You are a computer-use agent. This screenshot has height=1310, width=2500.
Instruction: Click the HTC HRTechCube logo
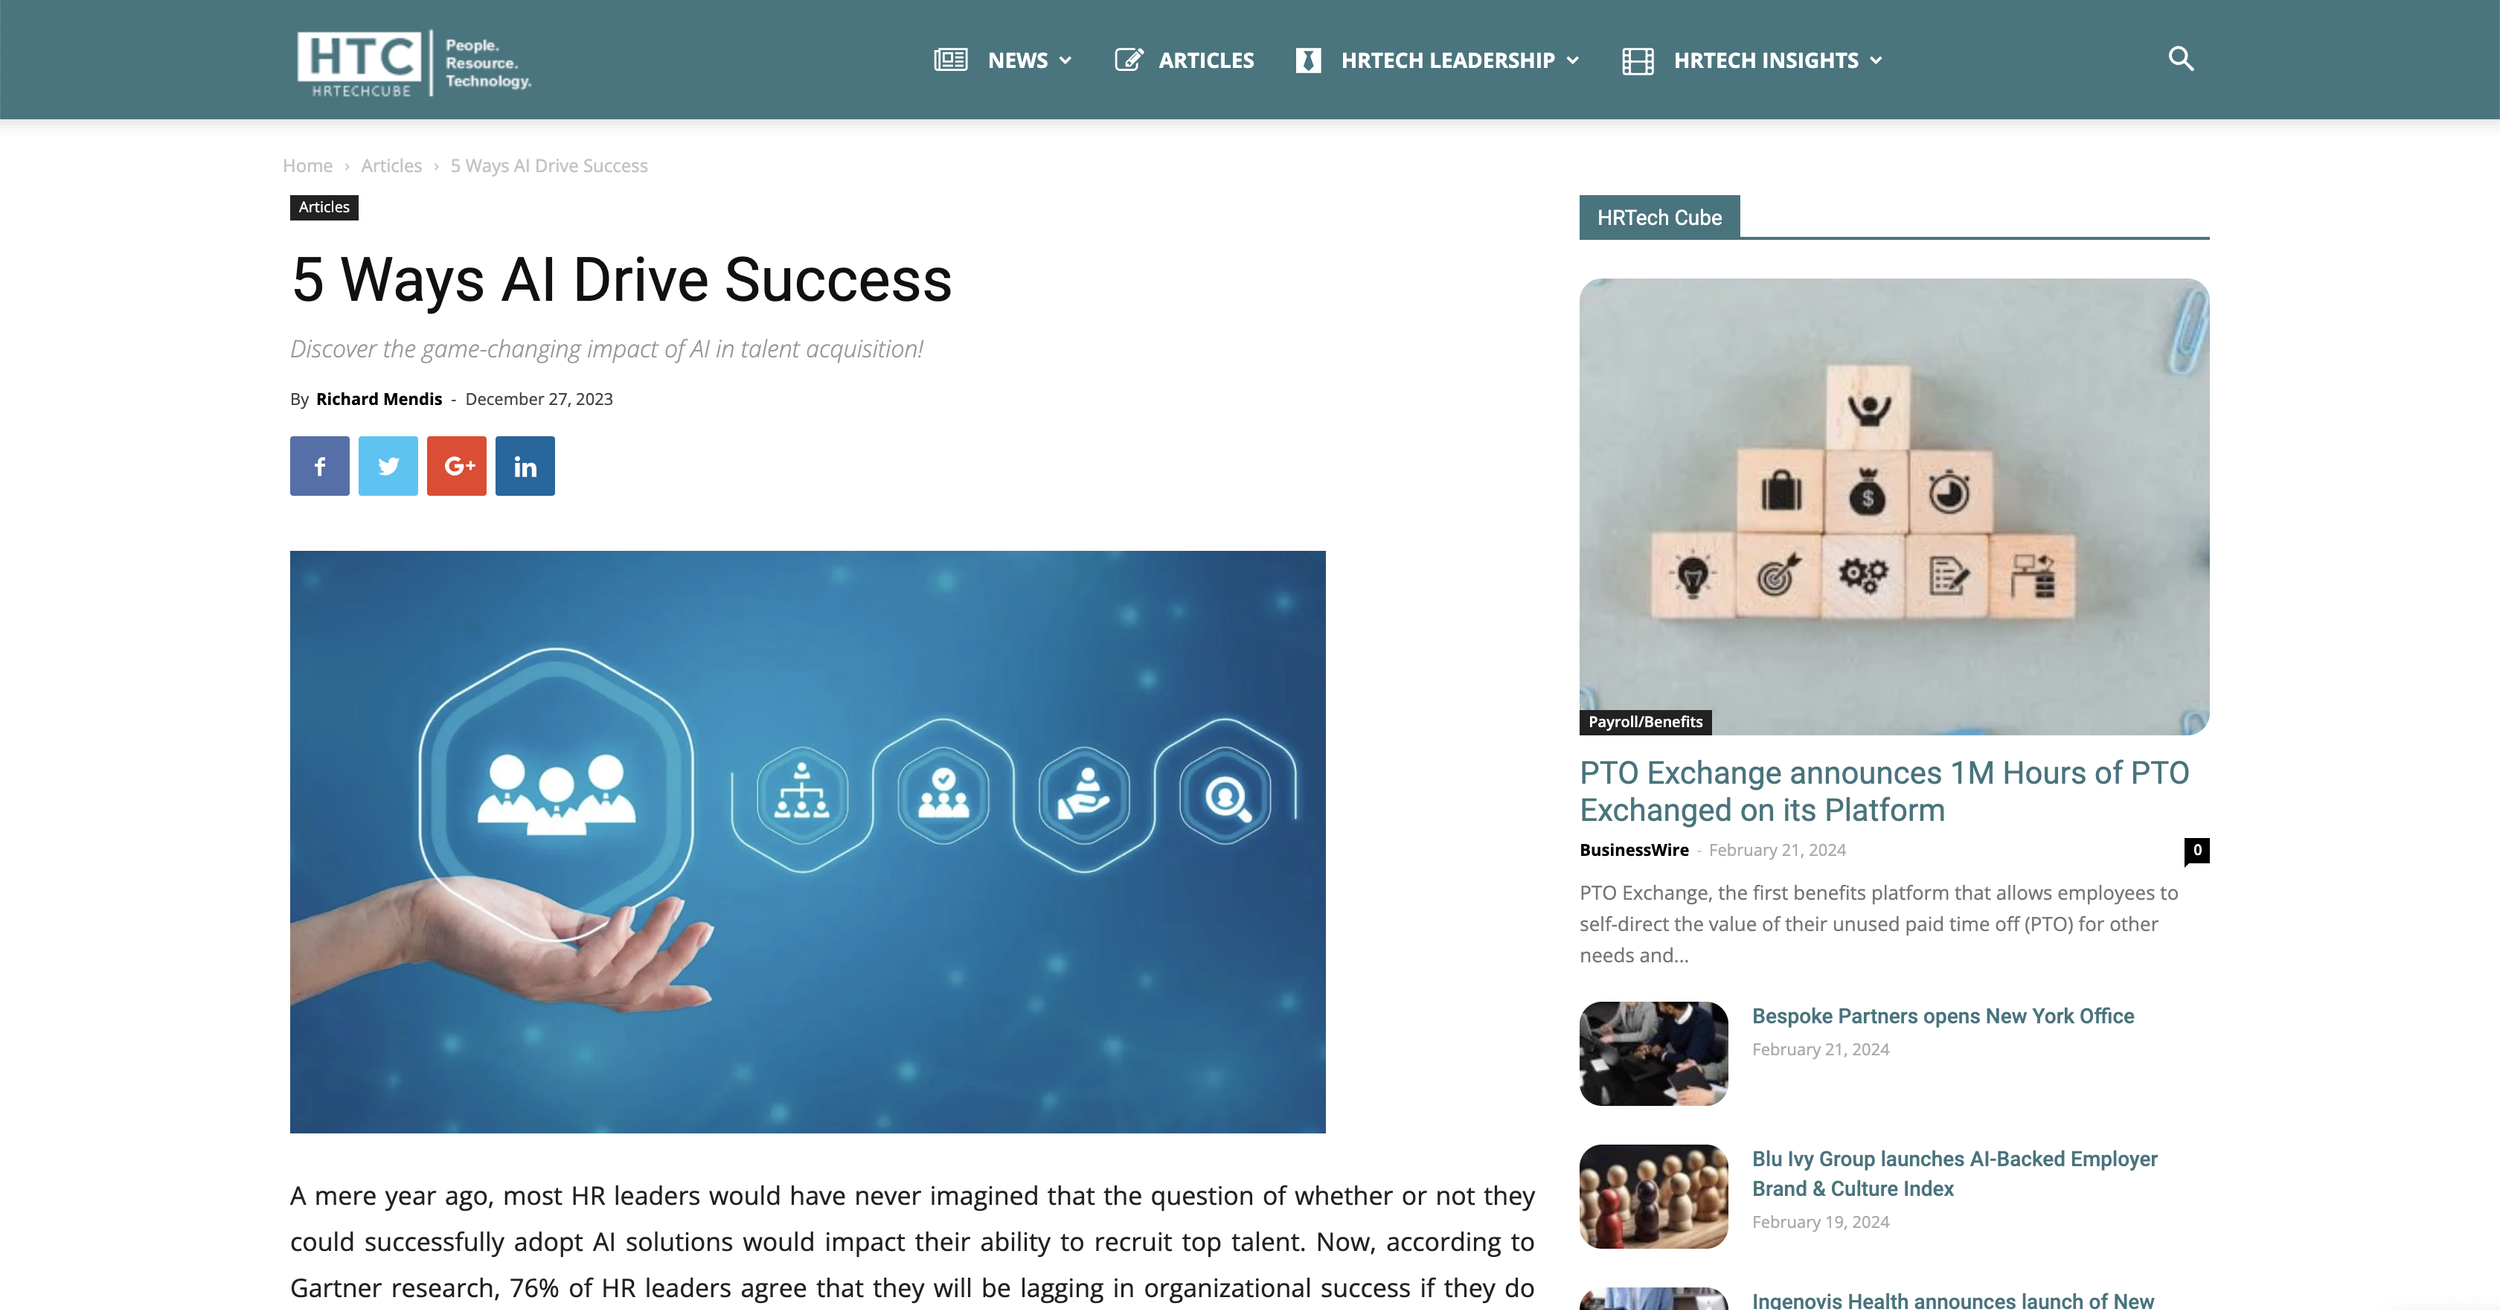(414, 63)
